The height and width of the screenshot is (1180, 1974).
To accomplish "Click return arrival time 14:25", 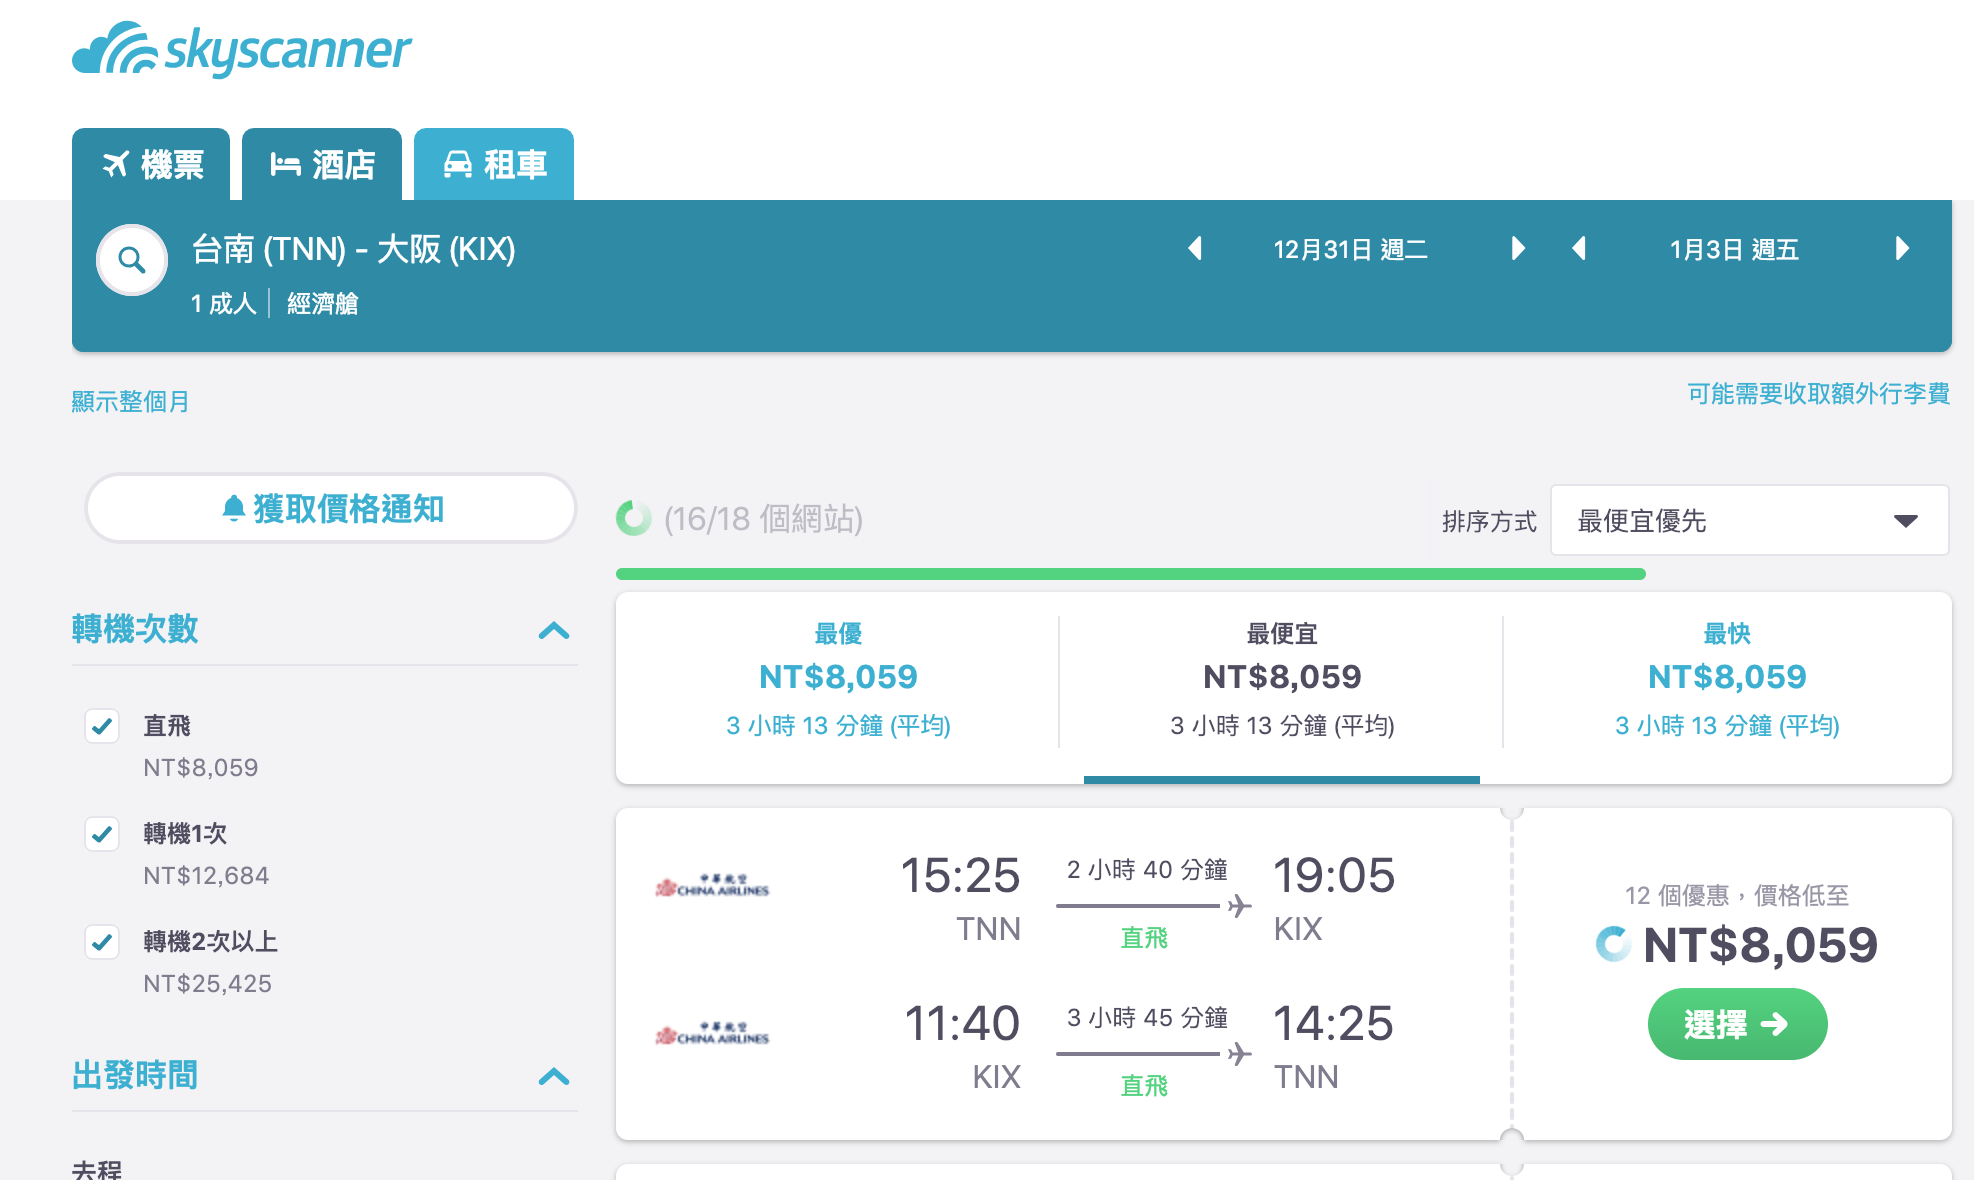I will [1333, 1024].
